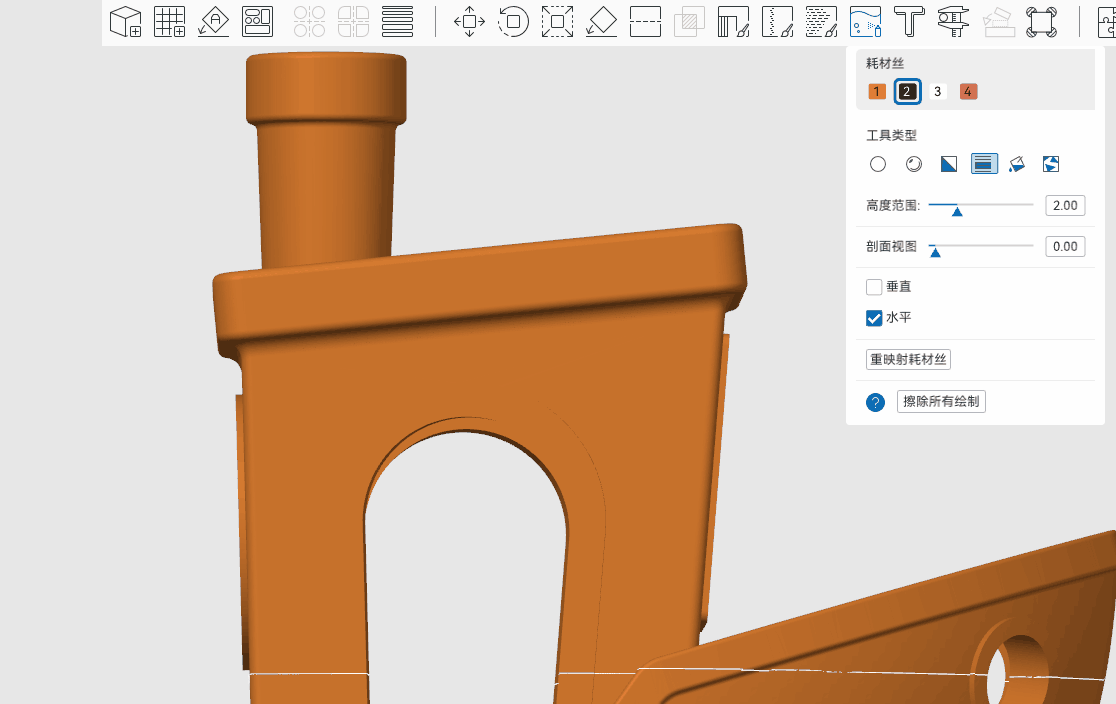
Task: Open the Seam painting tool
Action: [x=777, y=21]
